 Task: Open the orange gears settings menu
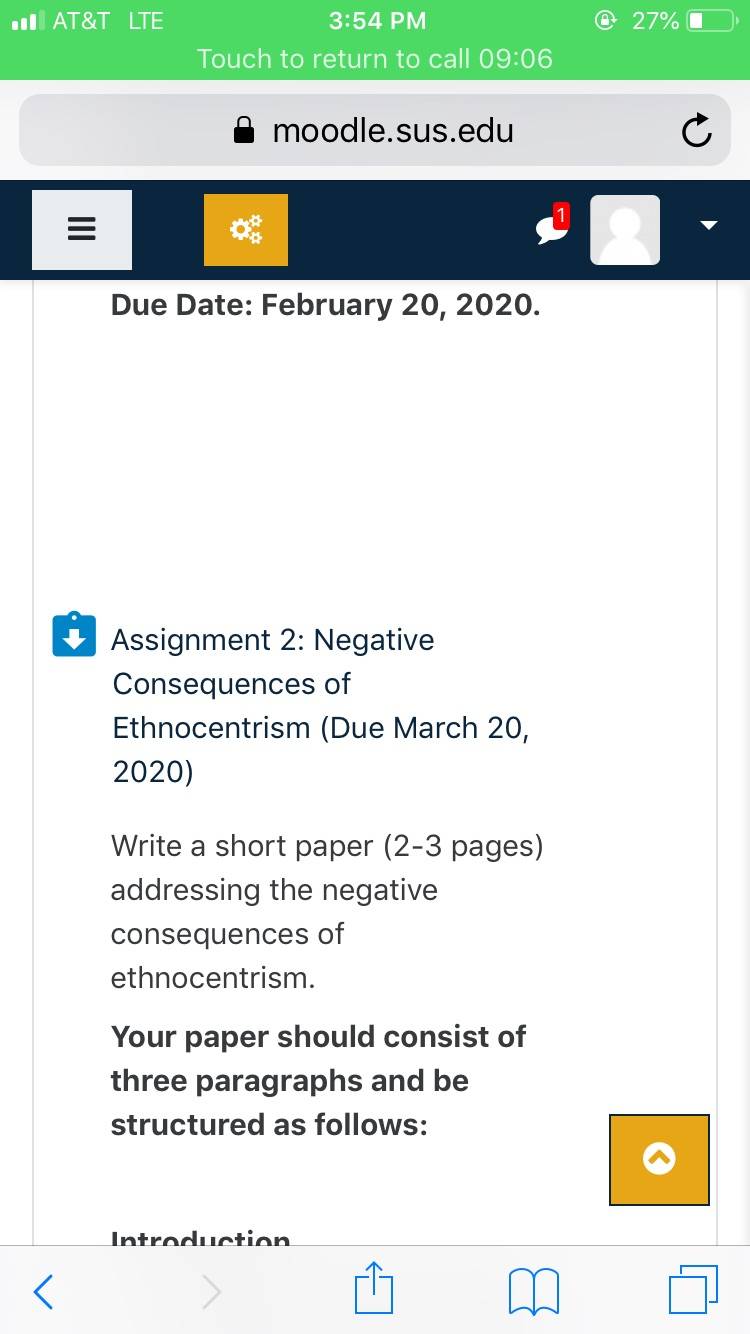tap(246, 230)
